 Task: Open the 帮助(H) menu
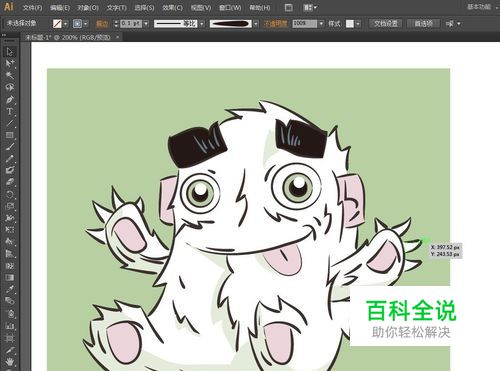(260, 7)
